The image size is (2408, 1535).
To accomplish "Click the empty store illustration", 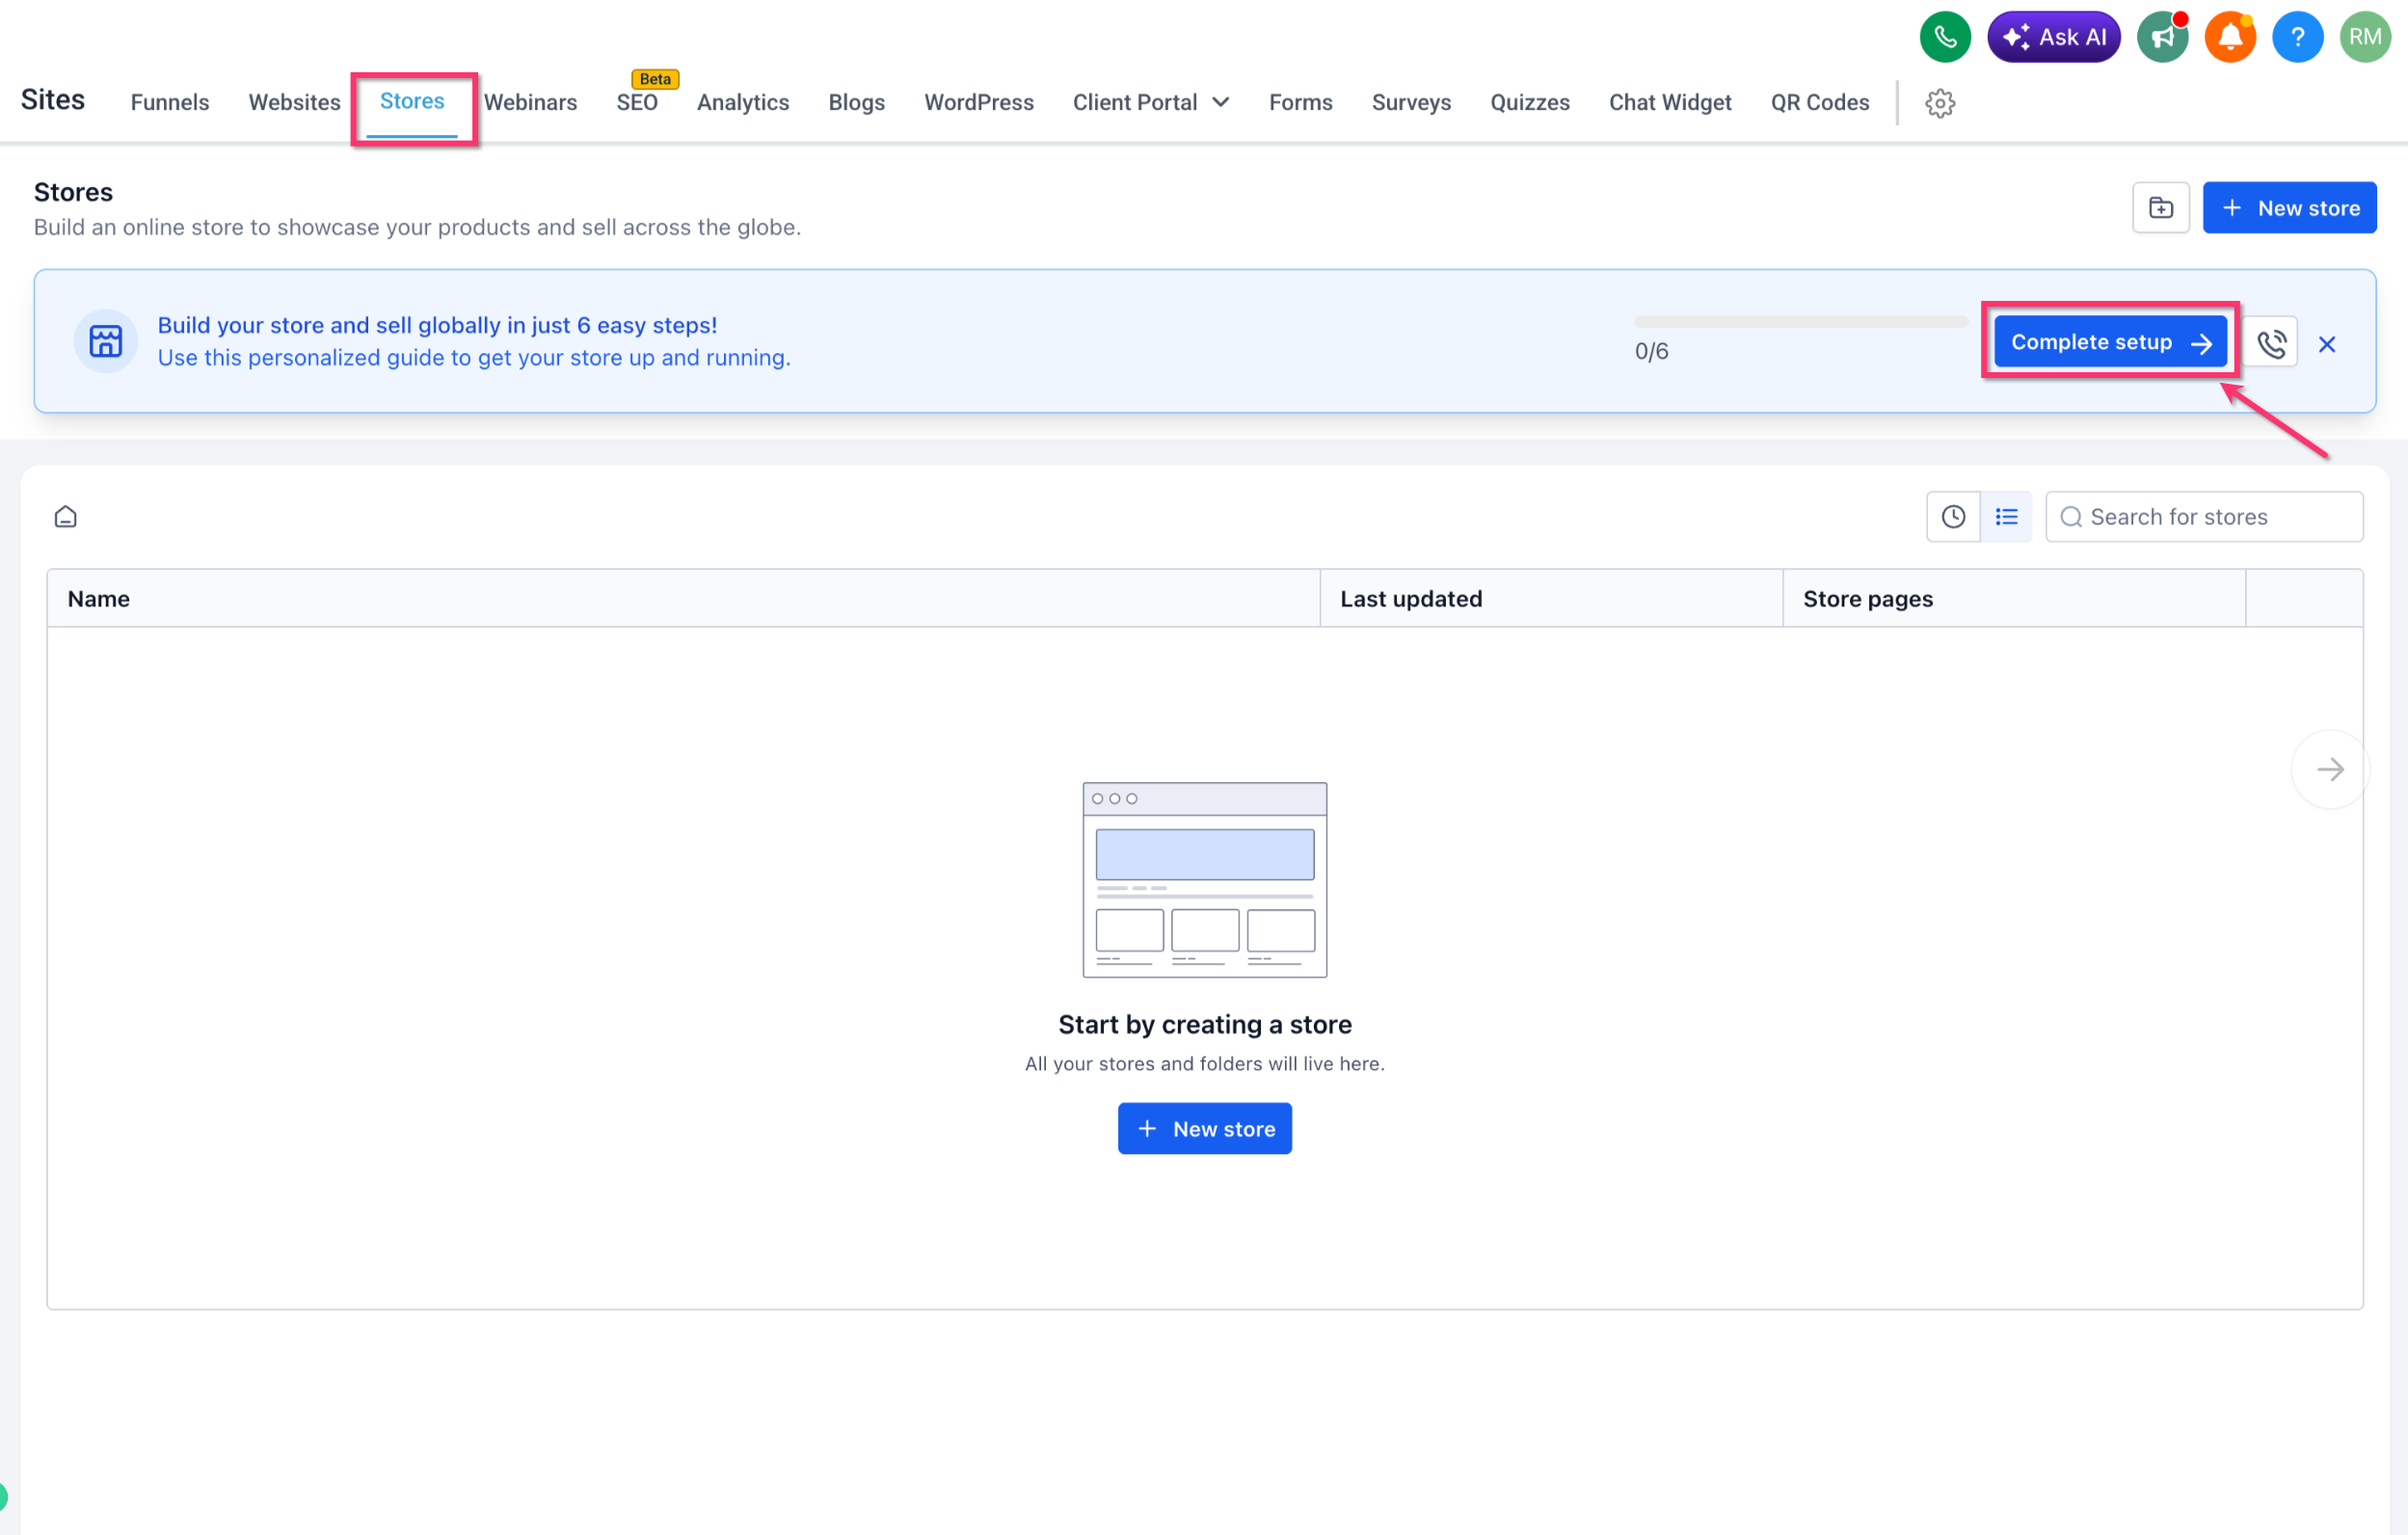I will [1204, 879].
